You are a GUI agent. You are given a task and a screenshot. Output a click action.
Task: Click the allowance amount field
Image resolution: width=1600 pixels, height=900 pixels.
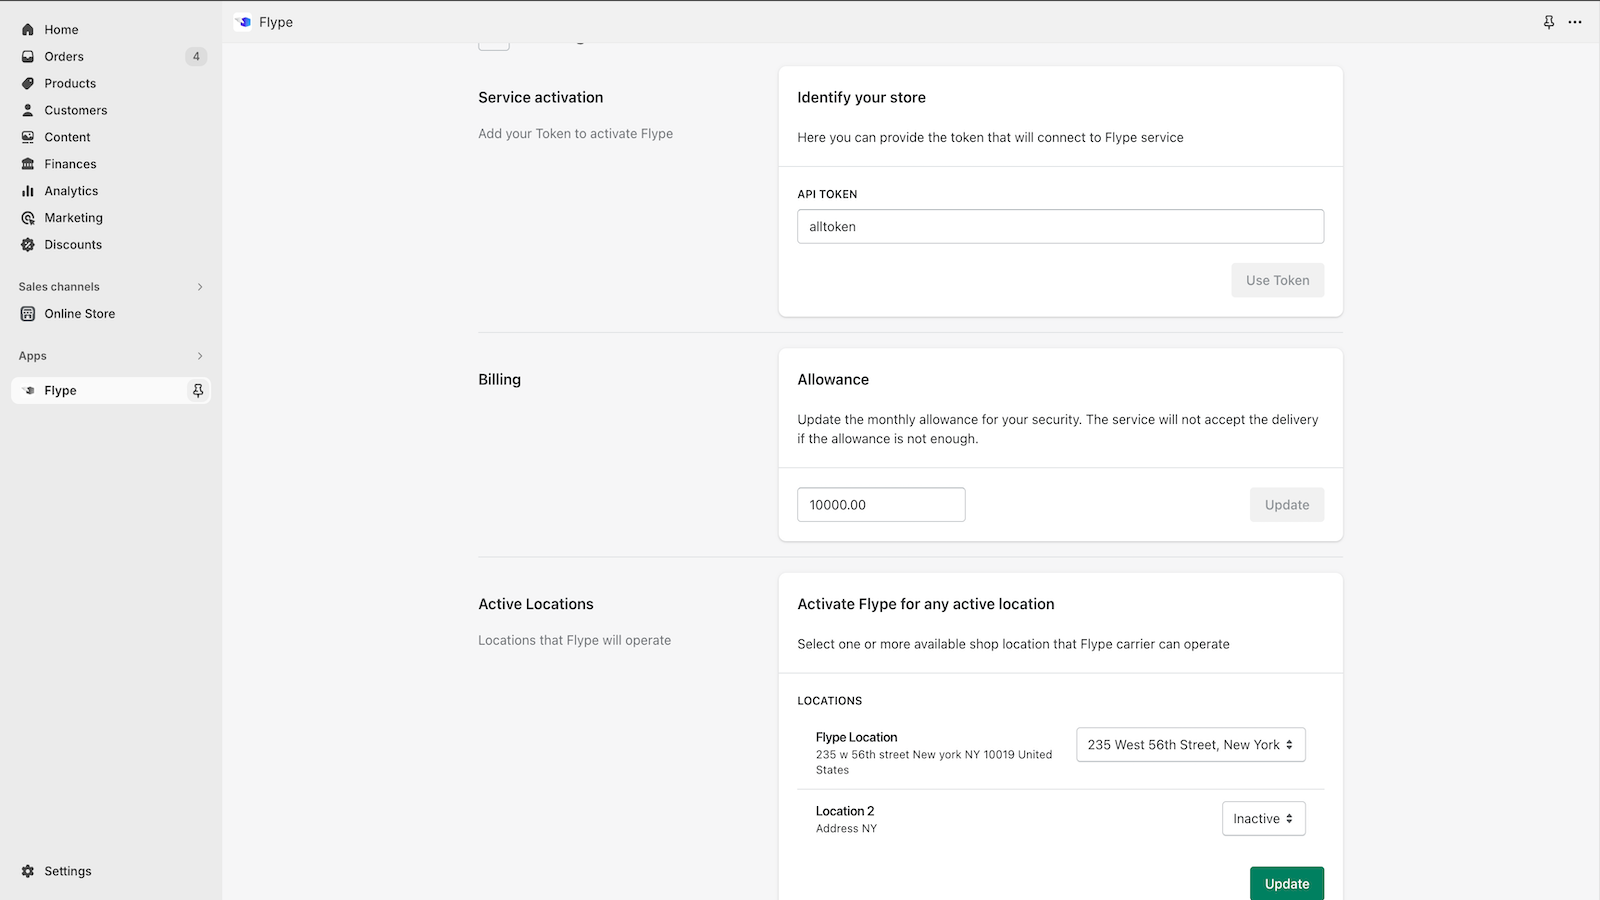click(x=881, y=505)
